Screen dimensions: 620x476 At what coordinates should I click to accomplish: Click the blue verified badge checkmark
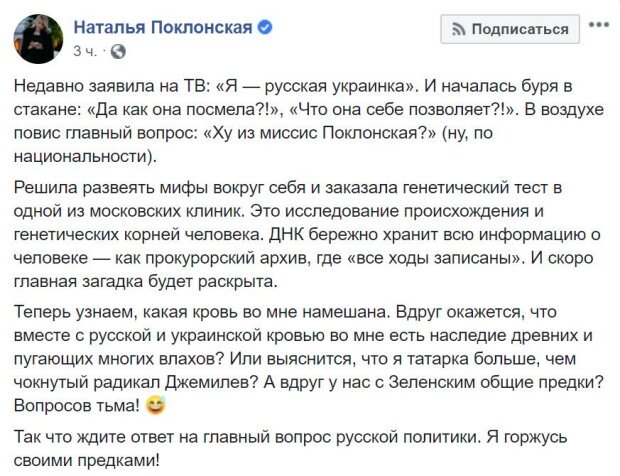click(x=265, y=27)
